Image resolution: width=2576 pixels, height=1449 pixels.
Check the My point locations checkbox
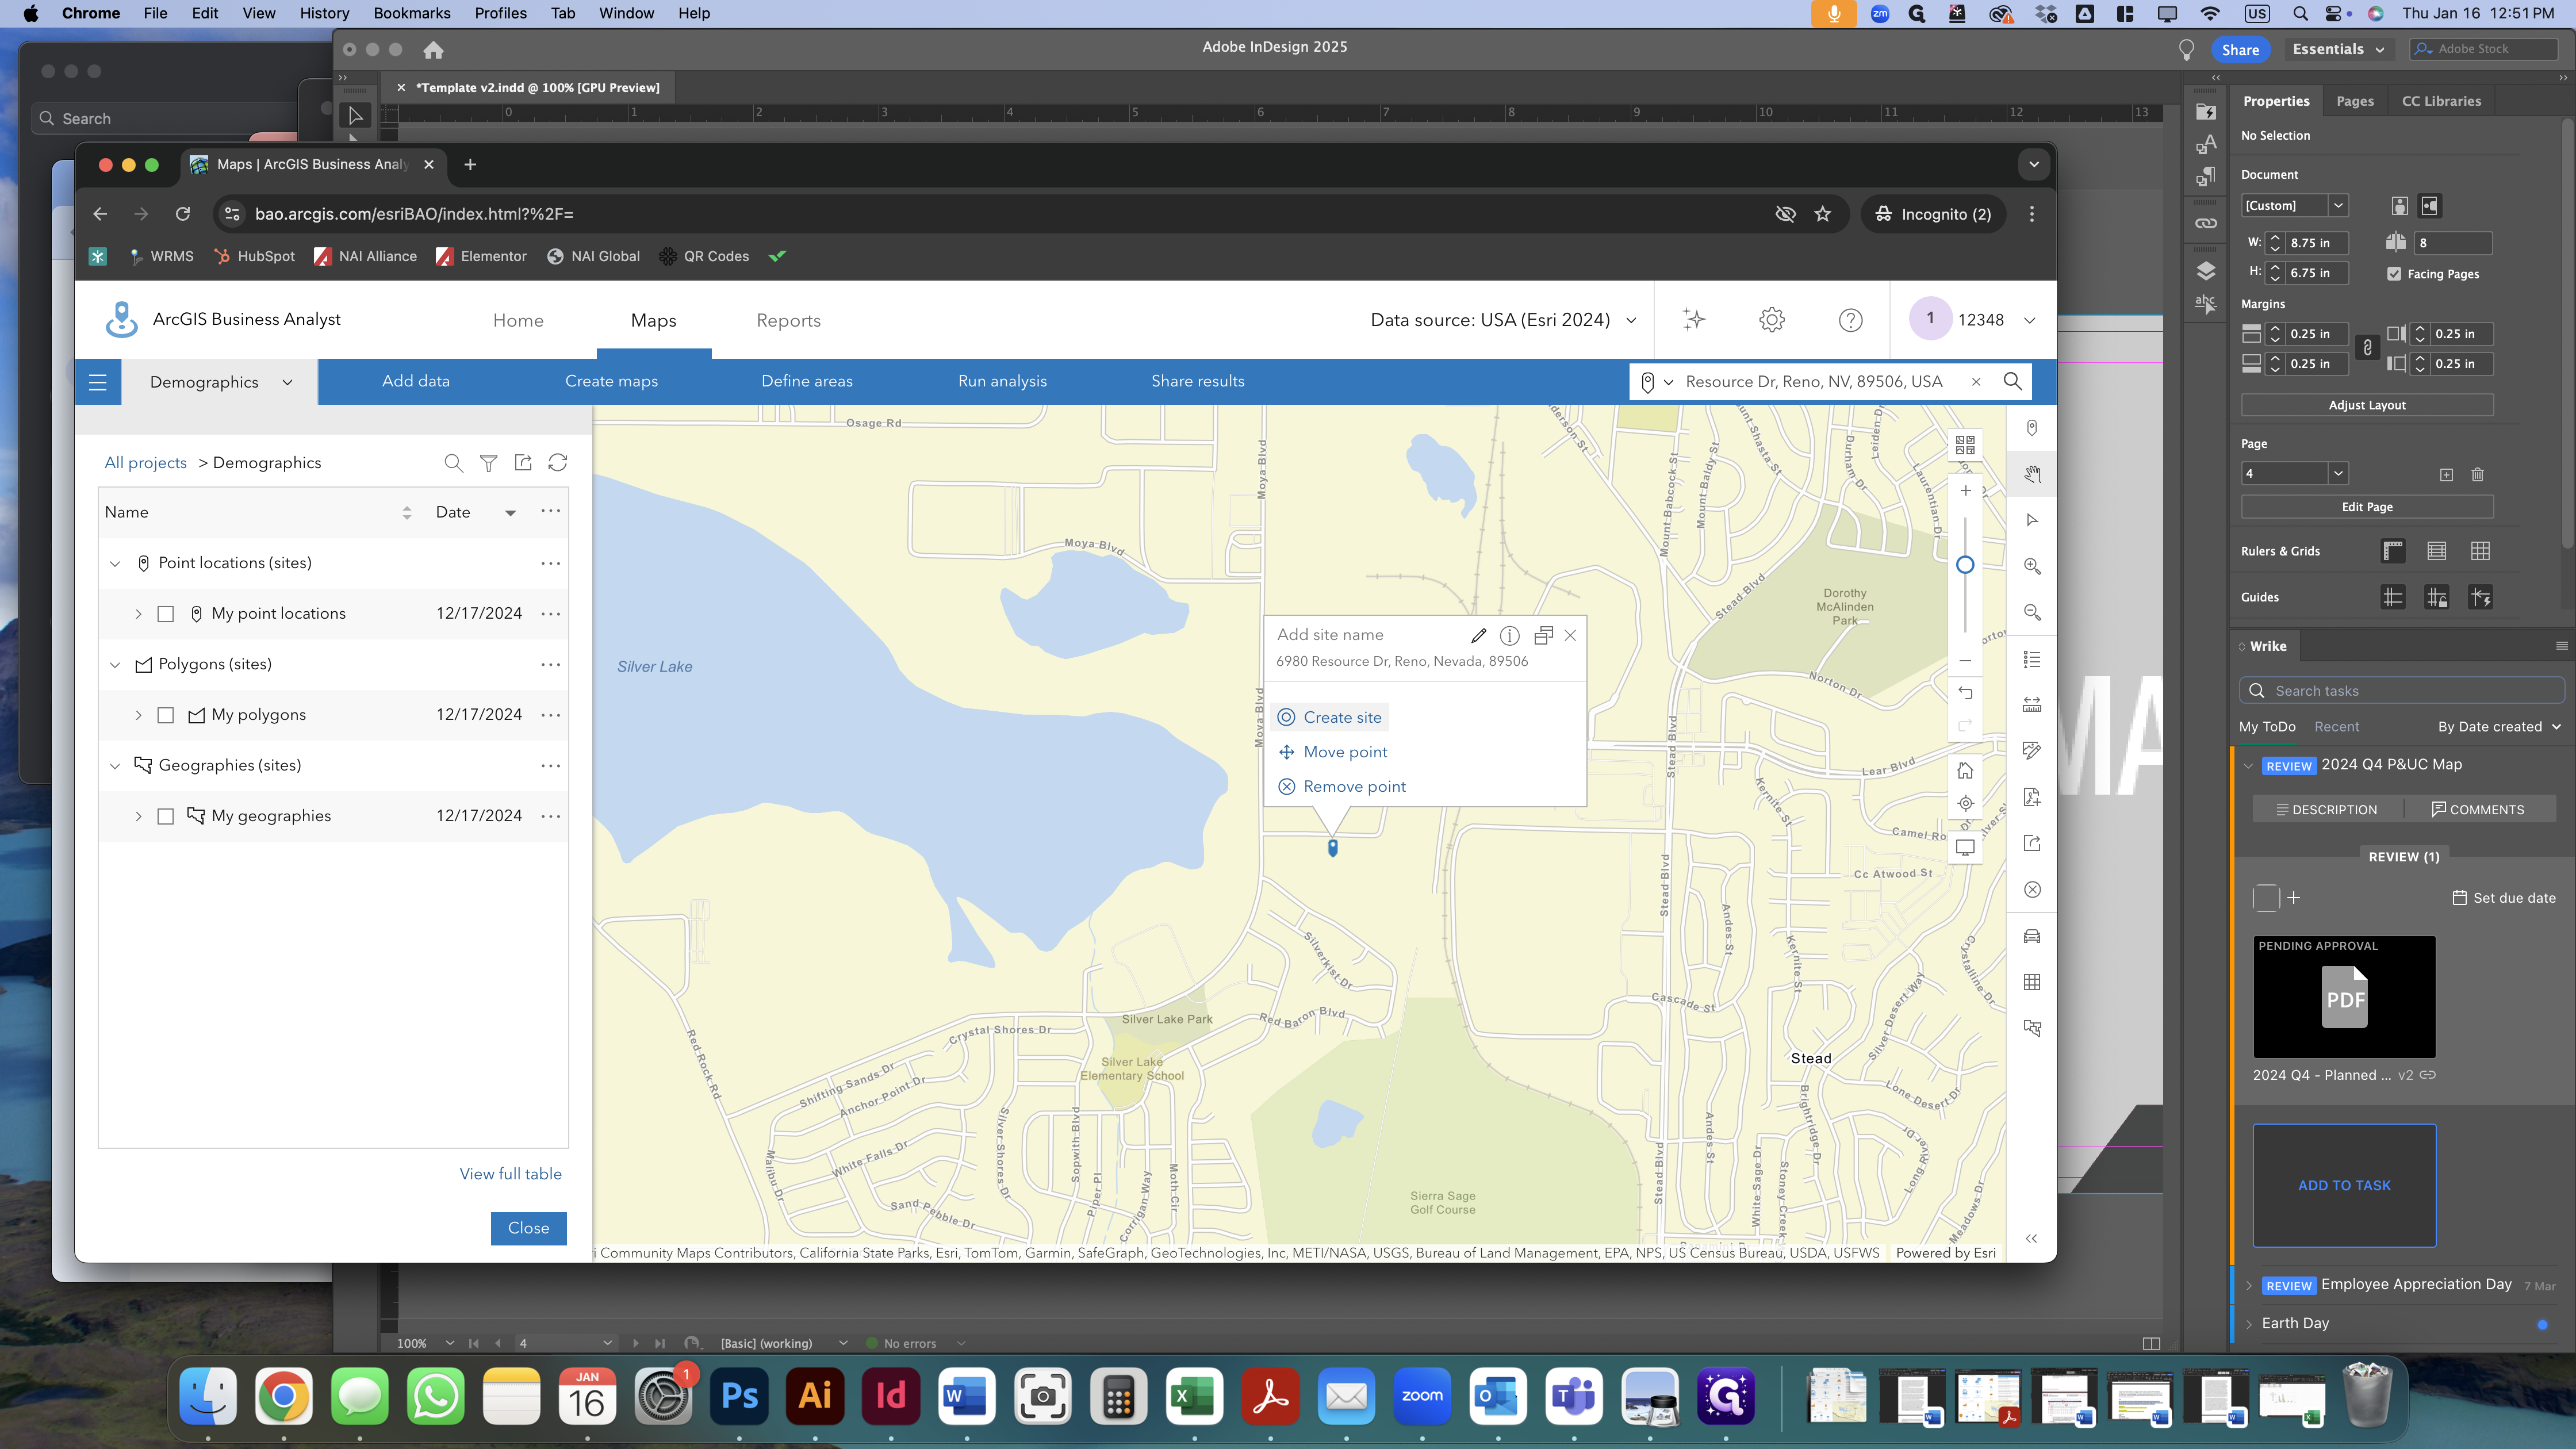[166, 614]
